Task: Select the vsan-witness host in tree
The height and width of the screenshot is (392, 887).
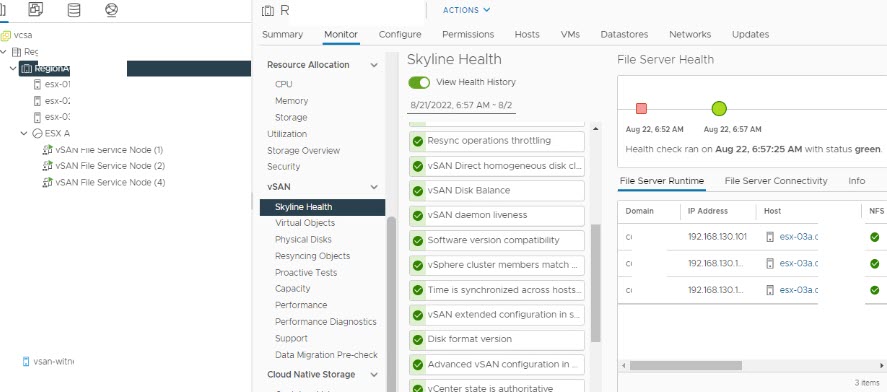Action: tap(48, 361)
